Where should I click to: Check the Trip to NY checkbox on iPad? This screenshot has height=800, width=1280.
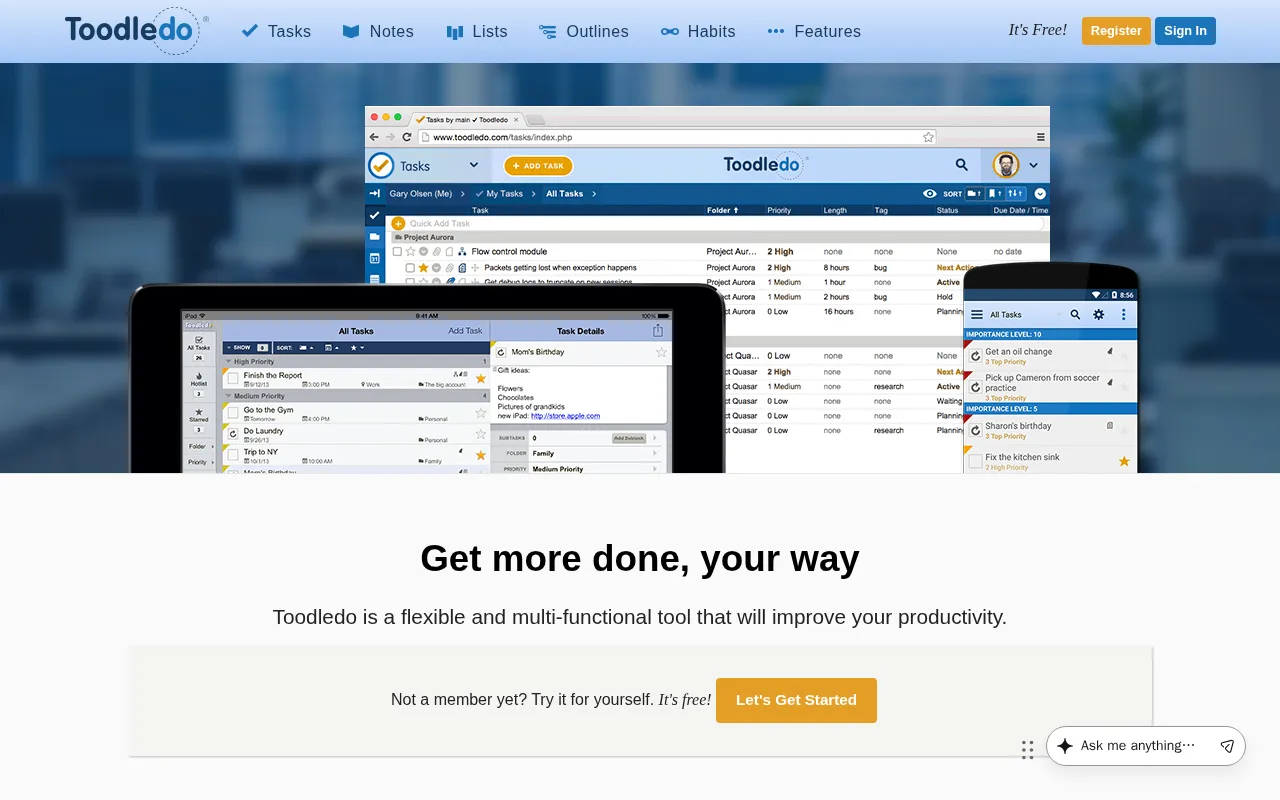tap(233, 455)
